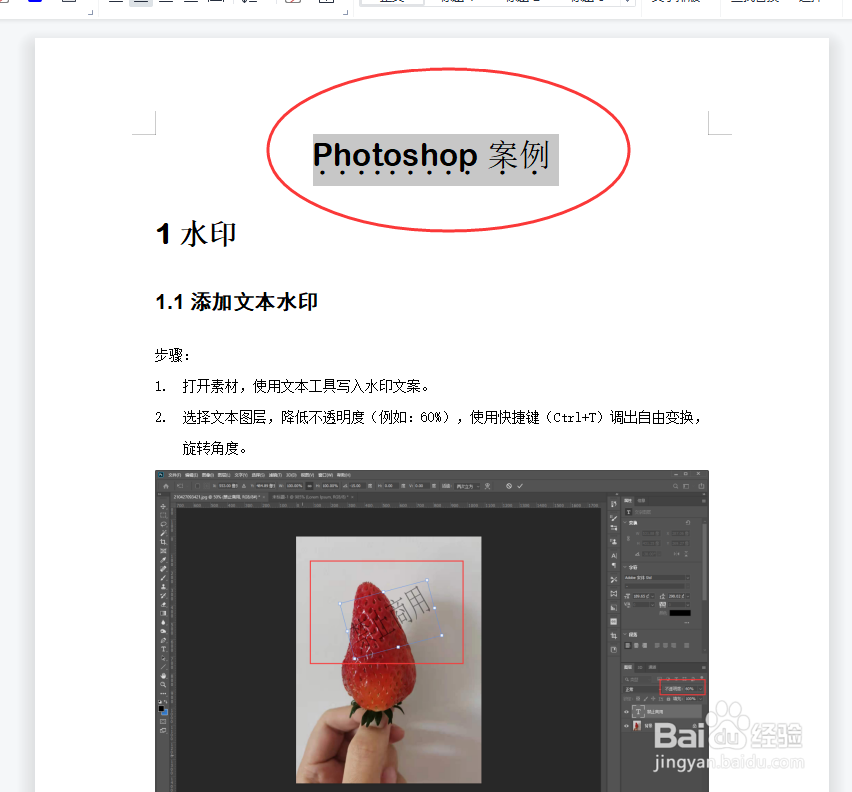852x792 pixels.
Task: Click the "步骤:" paragraph
Action: [x=172, y=355]
